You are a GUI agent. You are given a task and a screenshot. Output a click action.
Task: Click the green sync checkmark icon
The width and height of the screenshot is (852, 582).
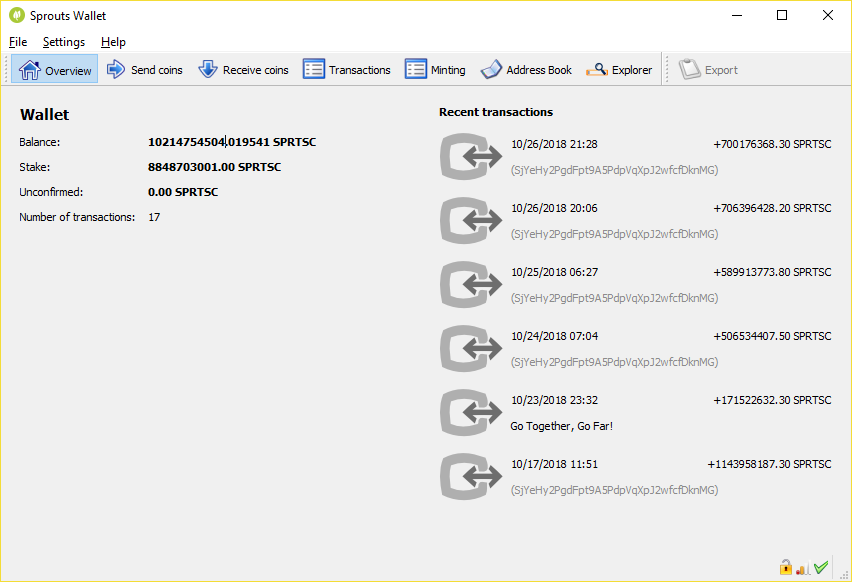pyautogui.click(x=821, y=567)
